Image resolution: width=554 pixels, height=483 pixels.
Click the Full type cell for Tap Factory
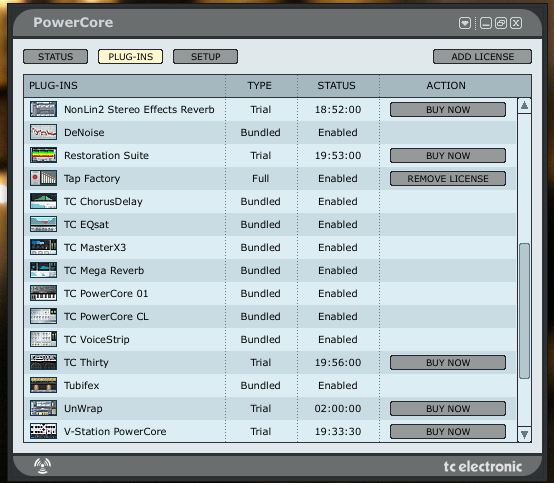(260, 178)
